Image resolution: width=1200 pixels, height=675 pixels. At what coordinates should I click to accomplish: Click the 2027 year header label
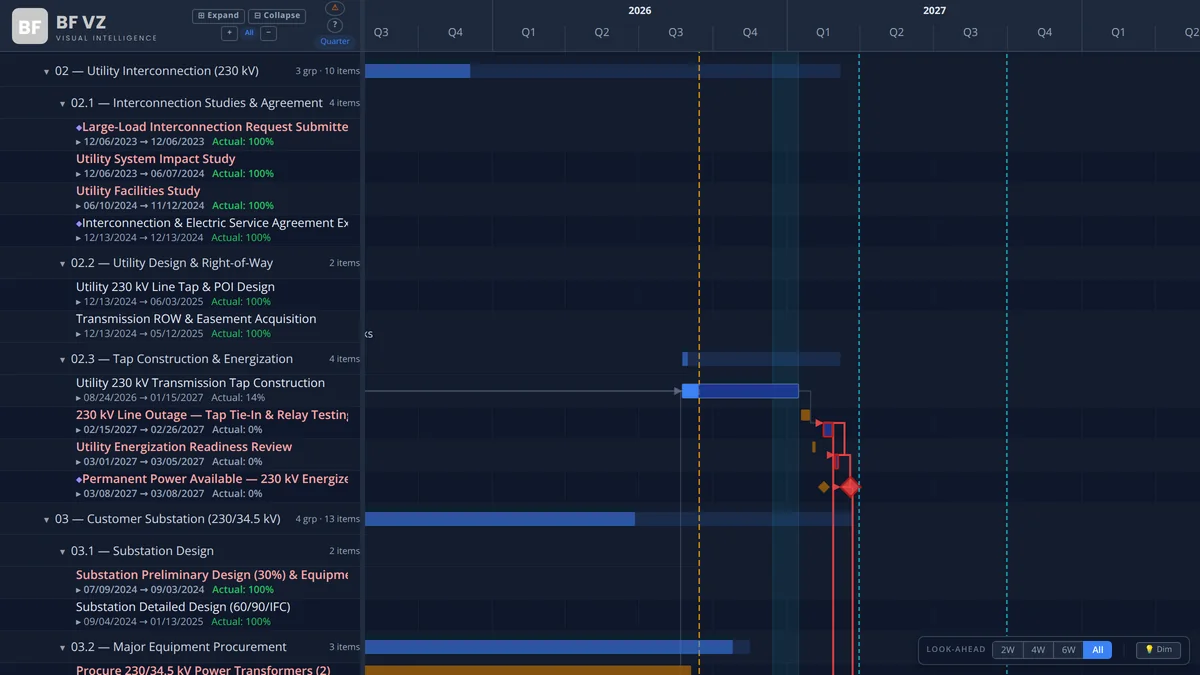click(x=934, y=10)
